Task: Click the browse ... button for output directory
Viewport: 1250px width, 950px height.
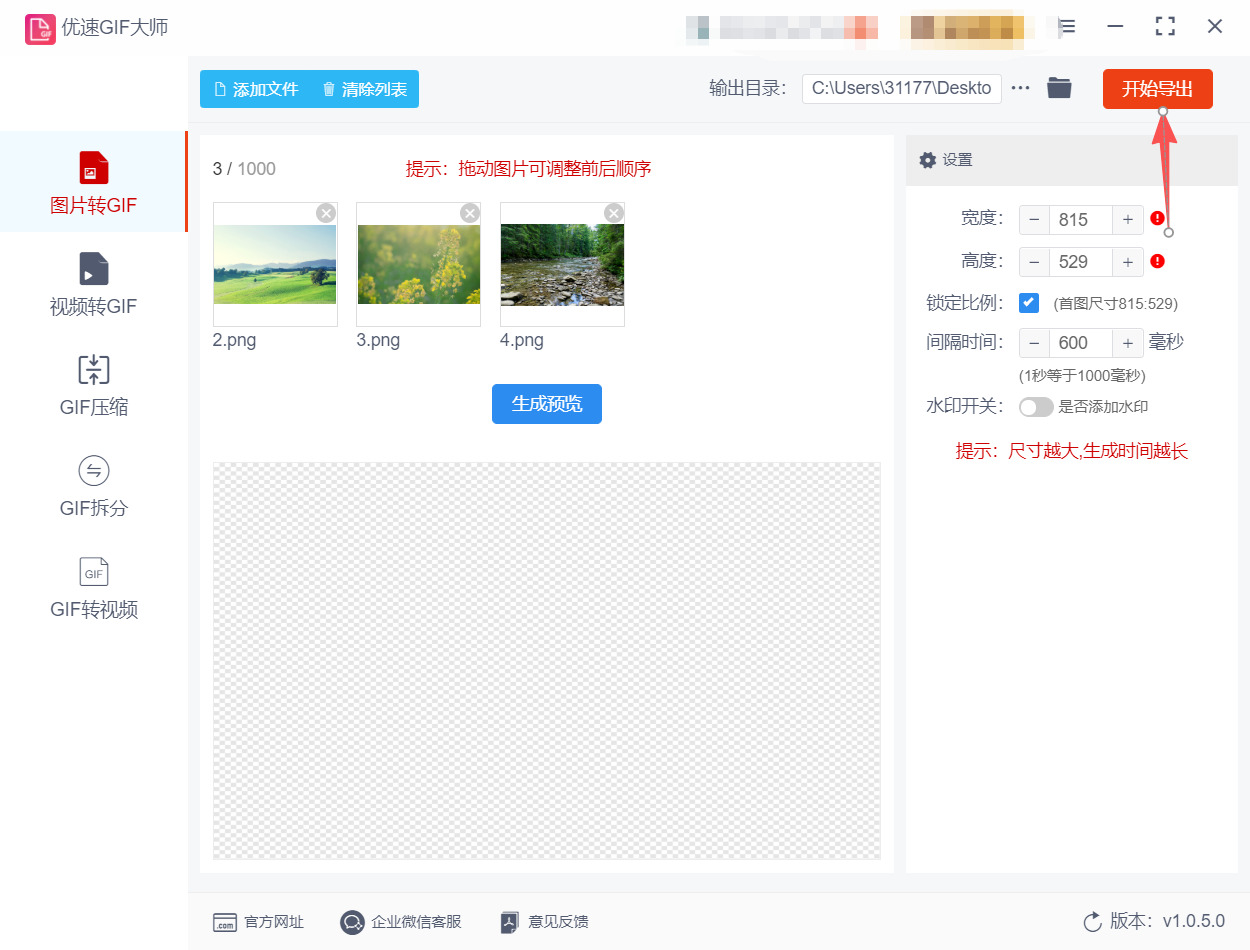Action: click(x=1020, y=88)
